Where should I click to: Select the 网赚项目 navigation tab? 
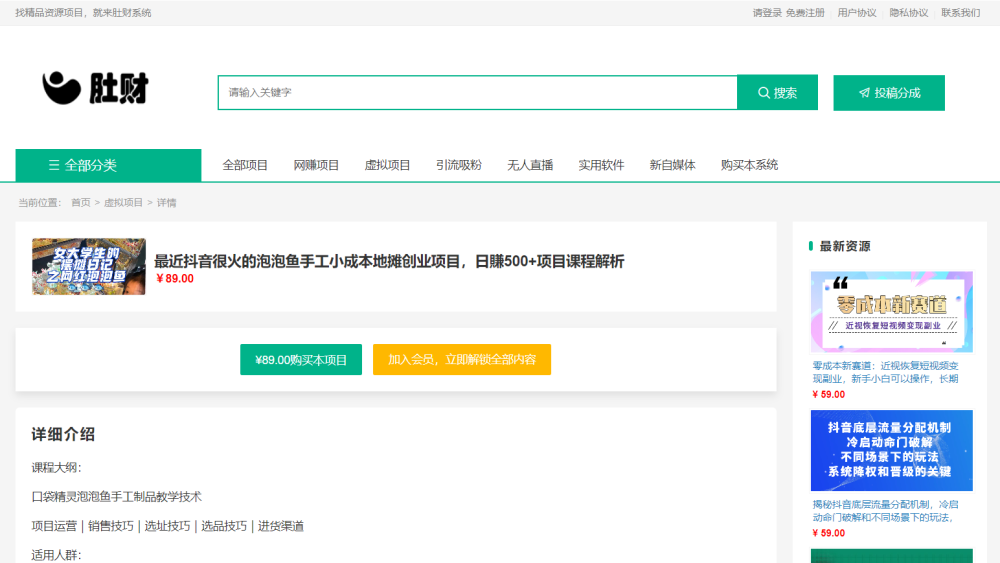coord(316,165)
